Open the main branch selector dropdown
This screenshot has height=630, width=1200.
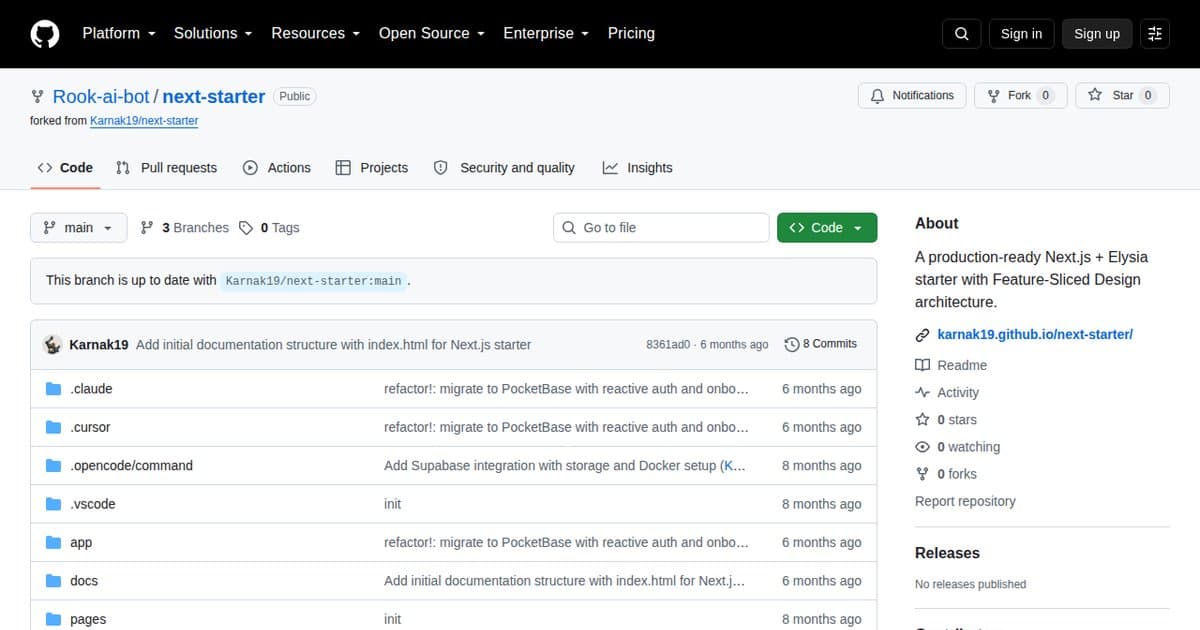79,228
